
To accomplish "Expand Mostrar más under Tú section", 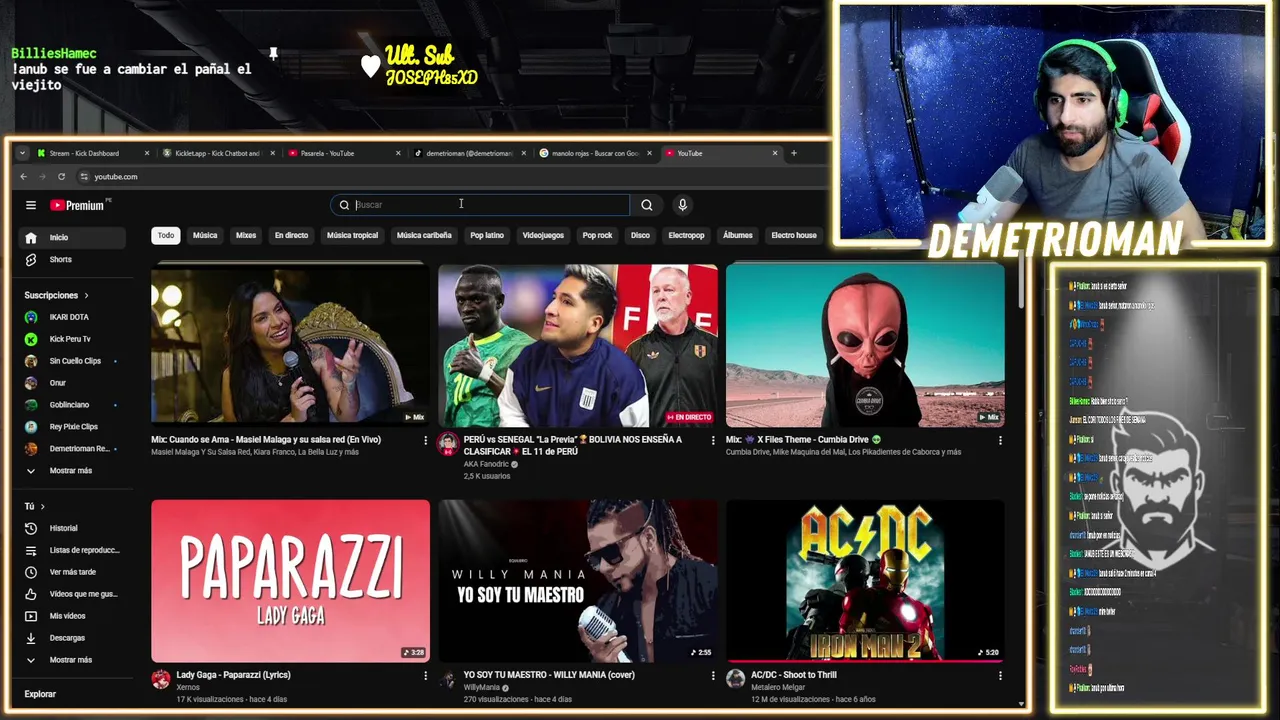I will [x=71, y=660].
